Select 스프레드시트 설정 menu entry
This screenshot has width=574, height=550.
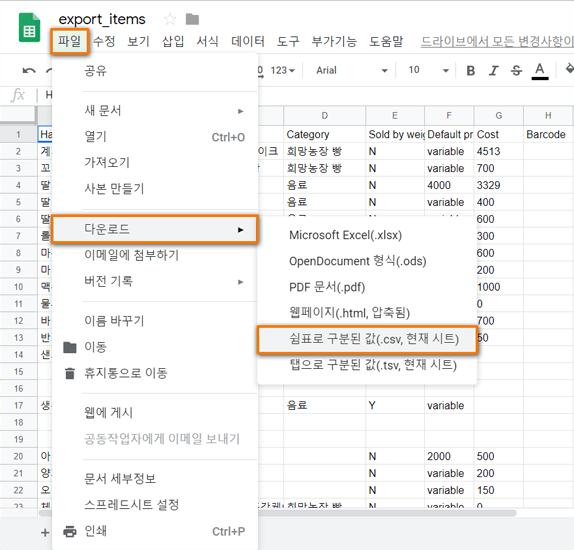pyautogui.click(x=155, y=505)
